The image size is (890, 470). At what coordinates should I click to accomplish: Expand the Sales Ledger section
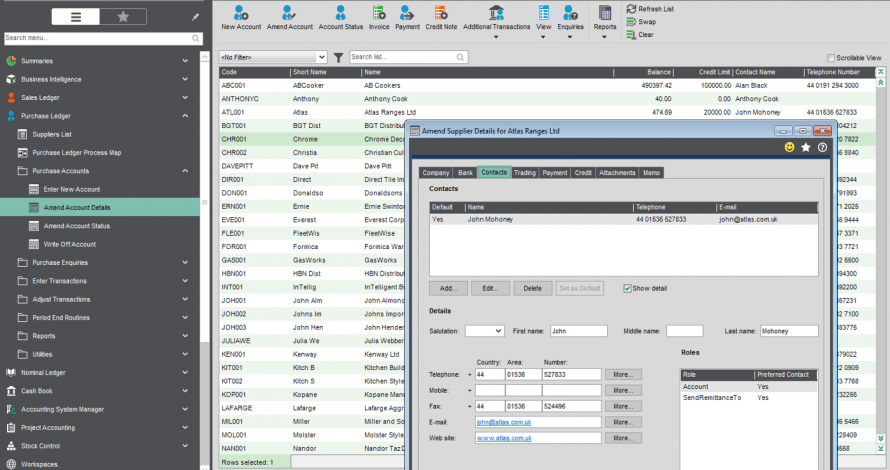[185, 98]
